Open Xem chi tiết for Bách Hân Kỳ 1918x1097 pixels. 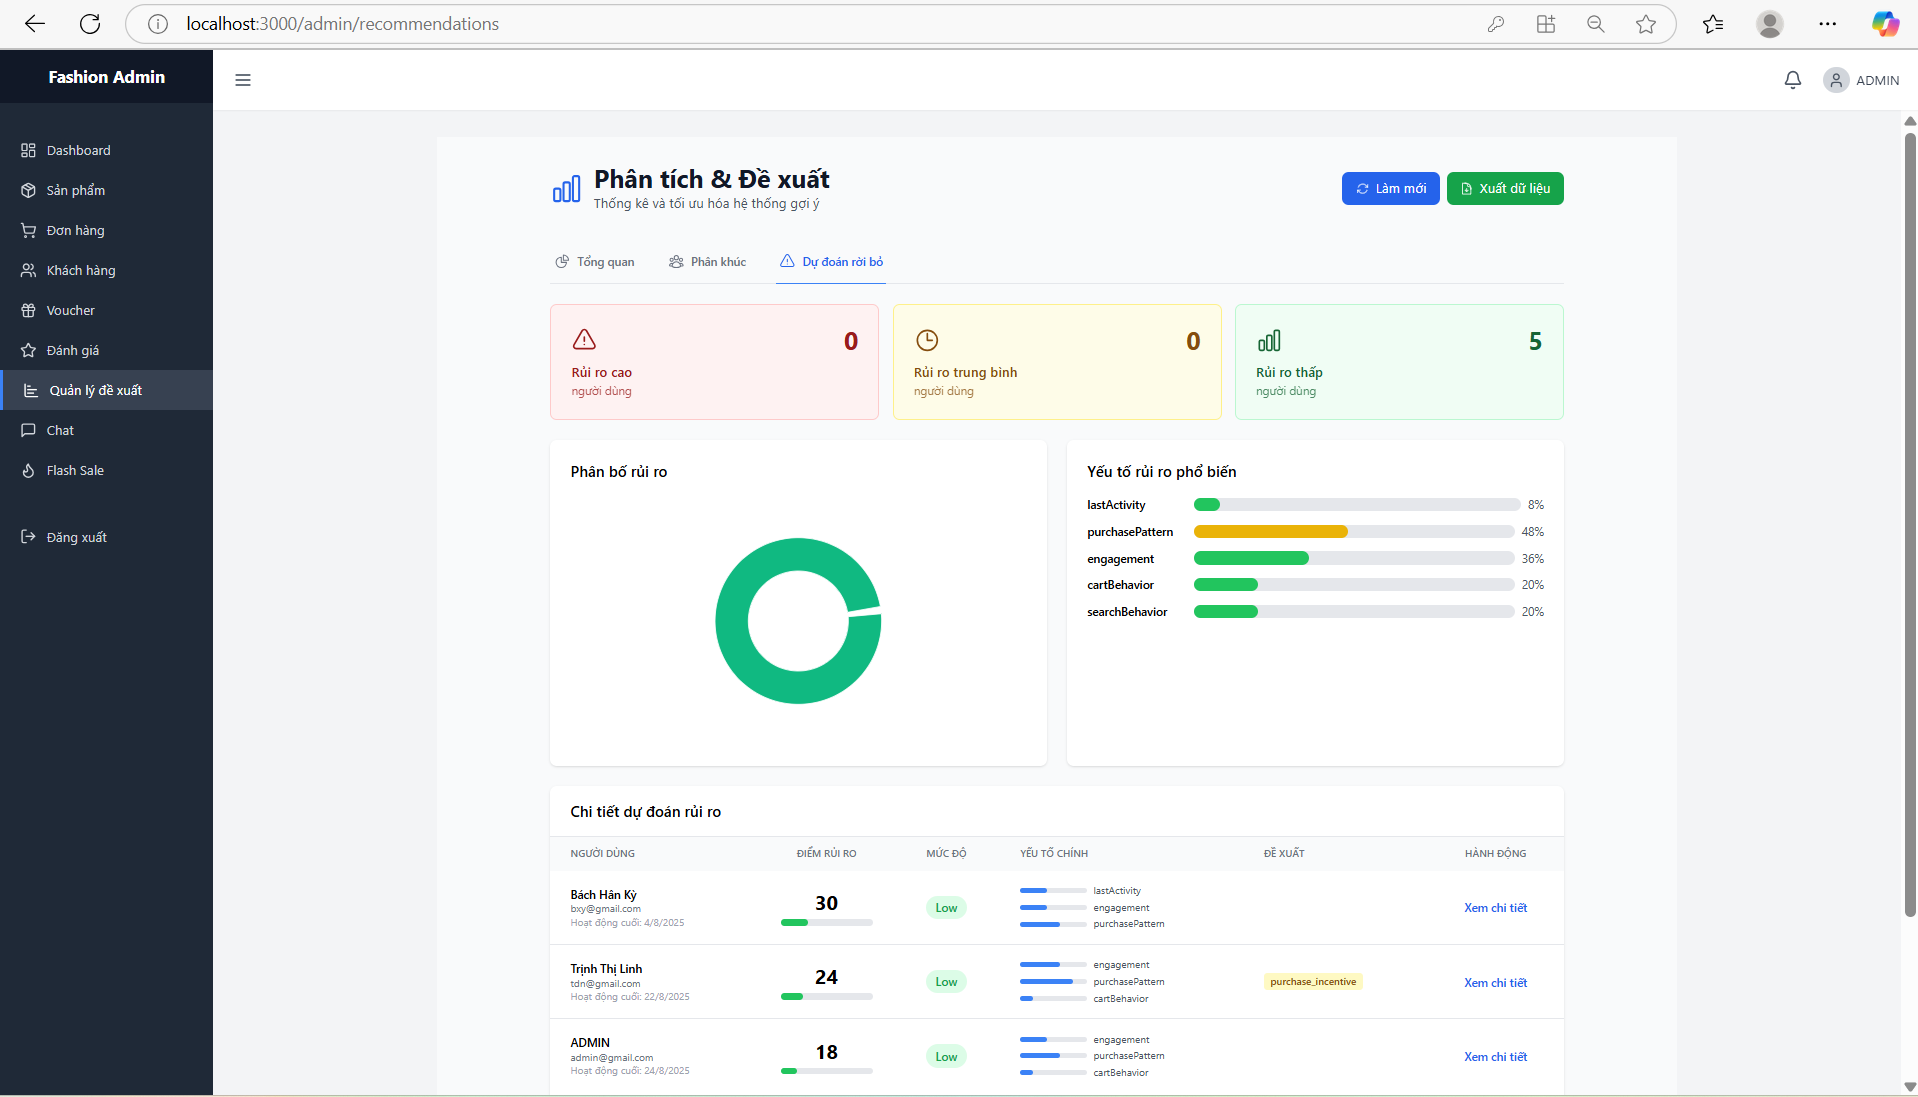1495,908
